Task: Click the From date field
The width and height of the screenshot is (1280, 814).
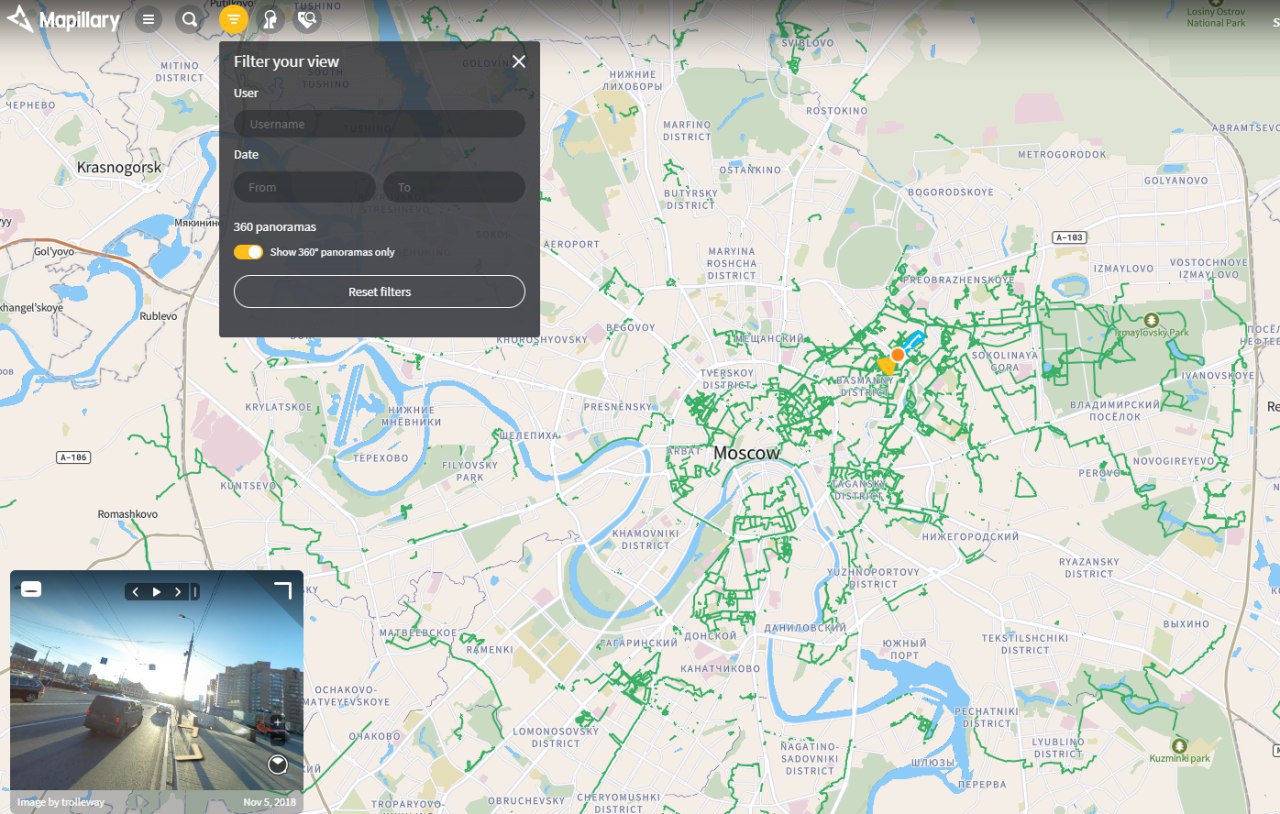Action: pos(305,187)
